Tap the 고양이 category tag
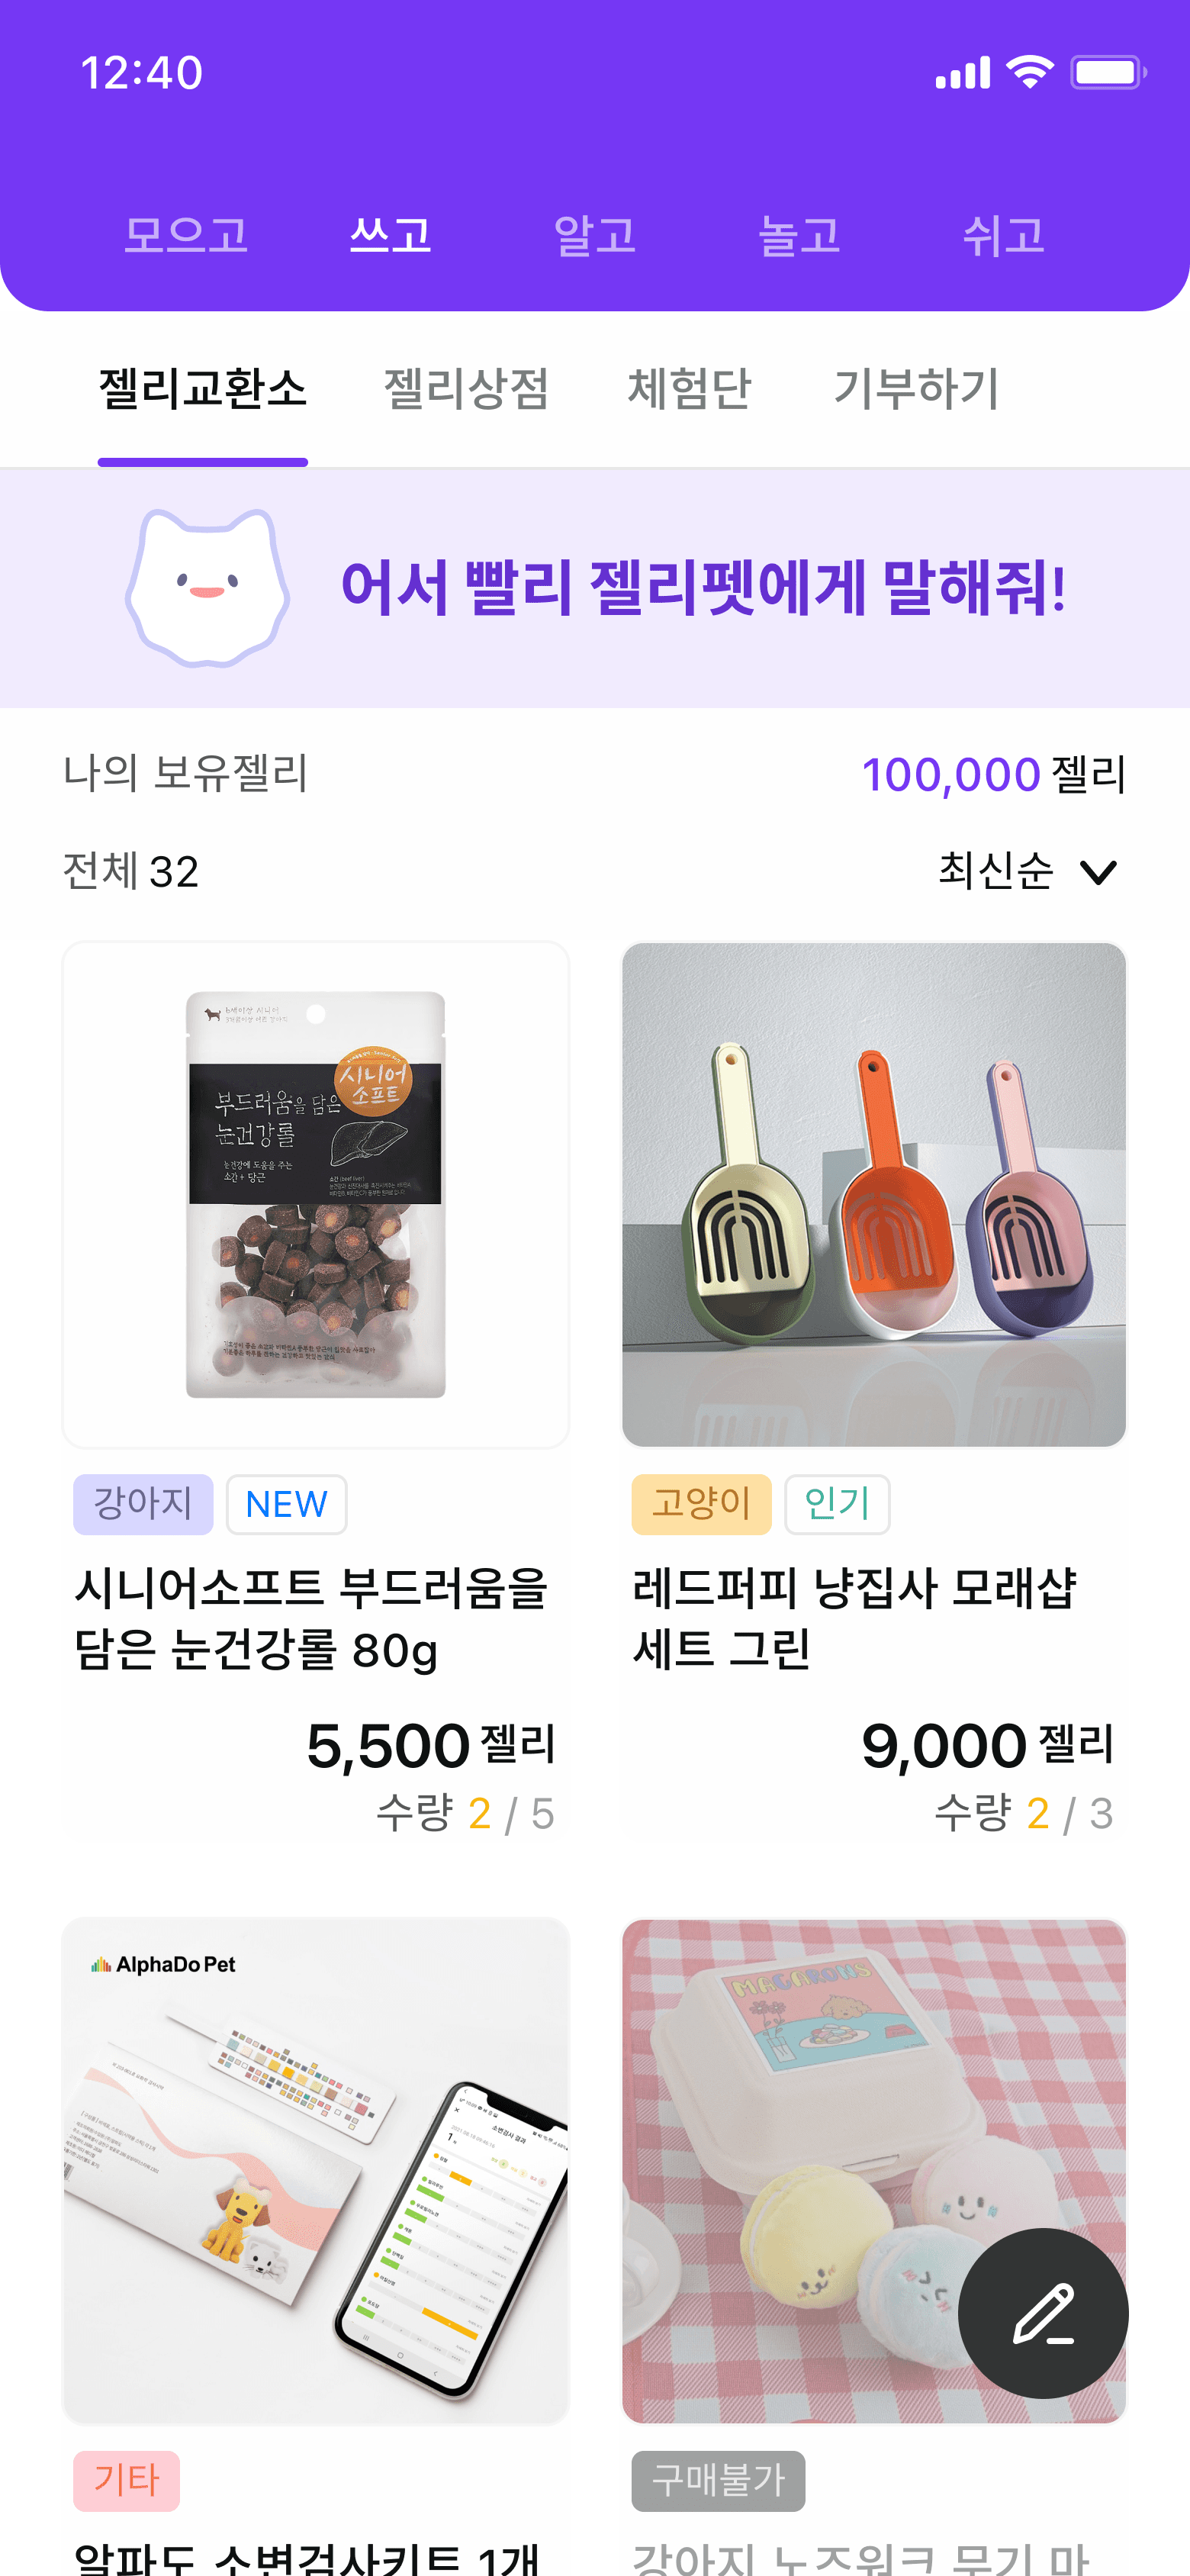Image resolution: width=1190 pixels, height=2576 pixels. (x=701, y=1503)
